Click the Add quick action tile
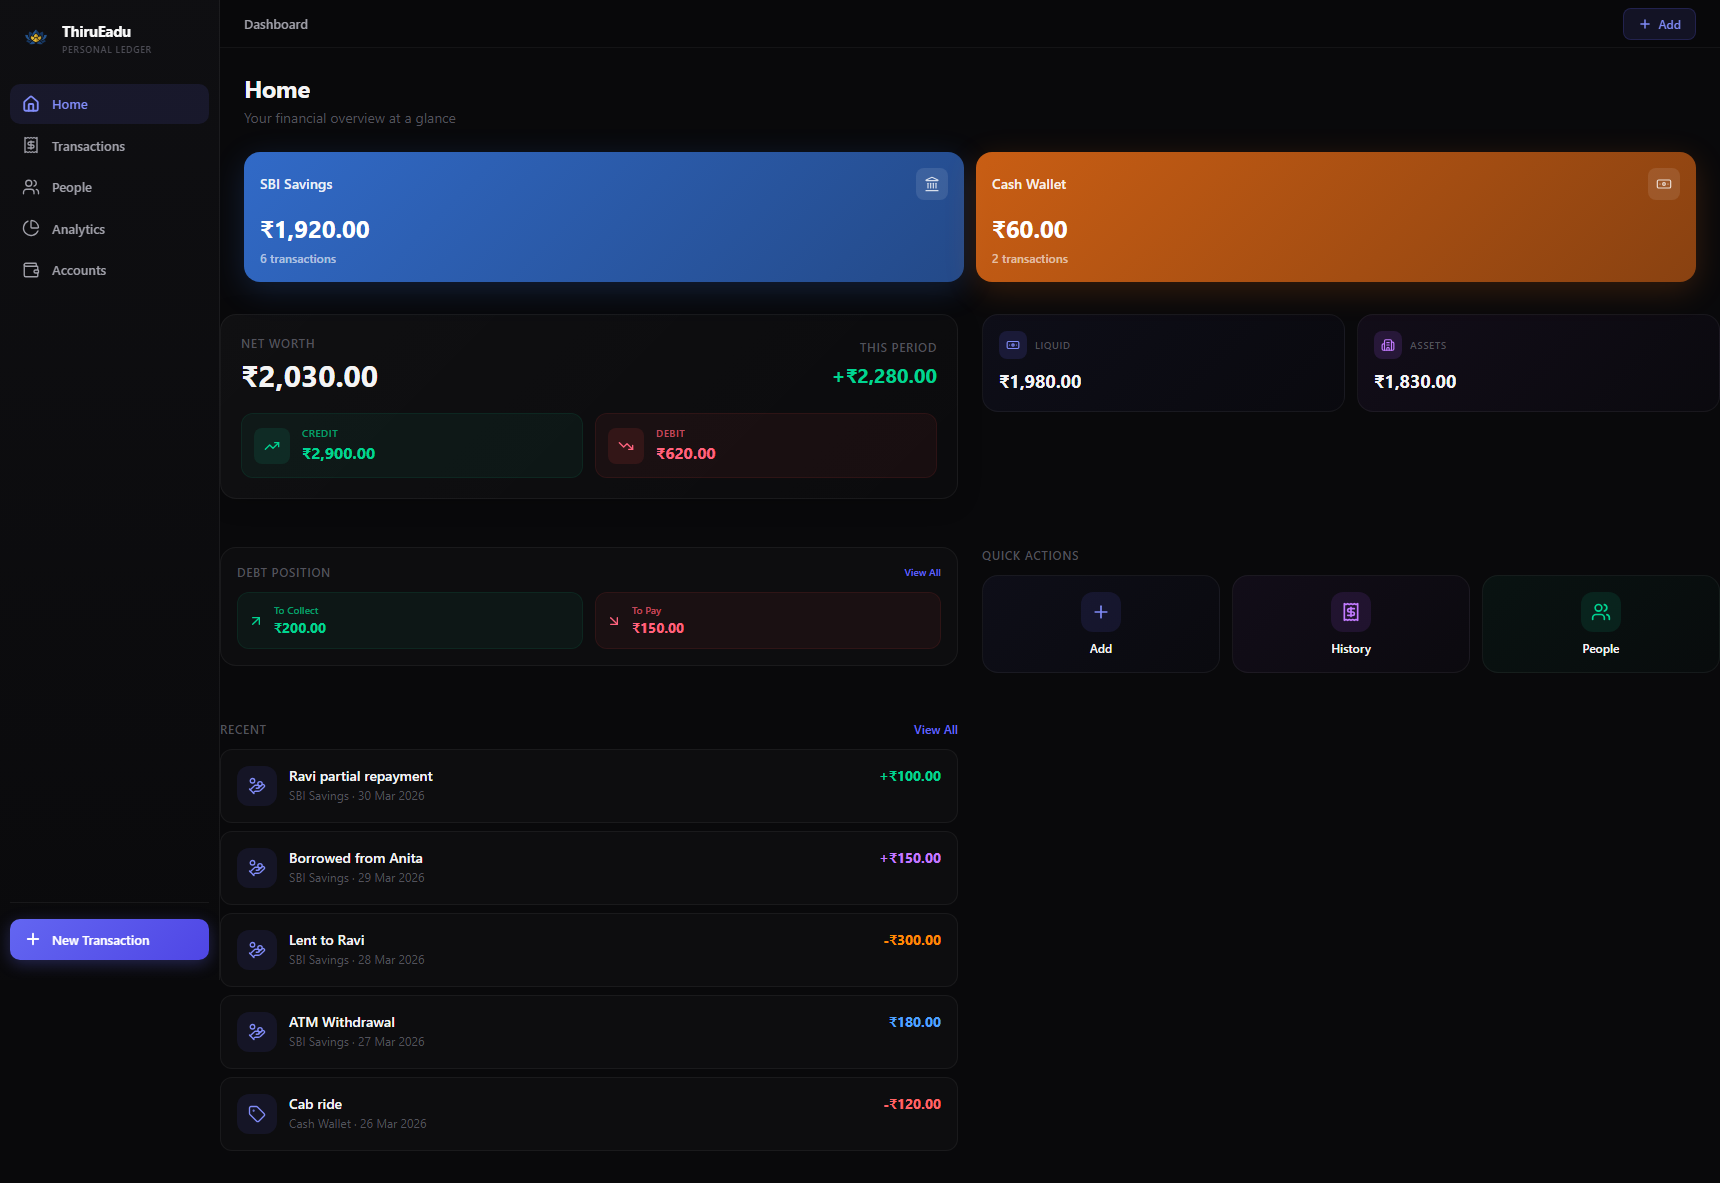The image size is (1720, 1183). tap(1100, 623)
